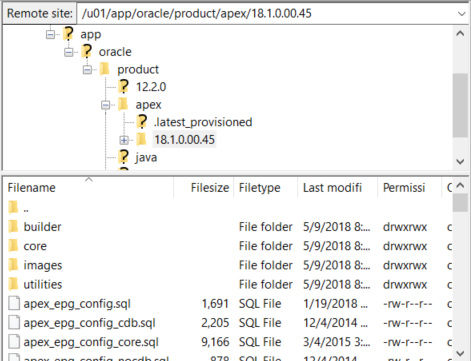Select the utilities folder name
This screenshot has height=361, width=471.
(x=43, y=285)
